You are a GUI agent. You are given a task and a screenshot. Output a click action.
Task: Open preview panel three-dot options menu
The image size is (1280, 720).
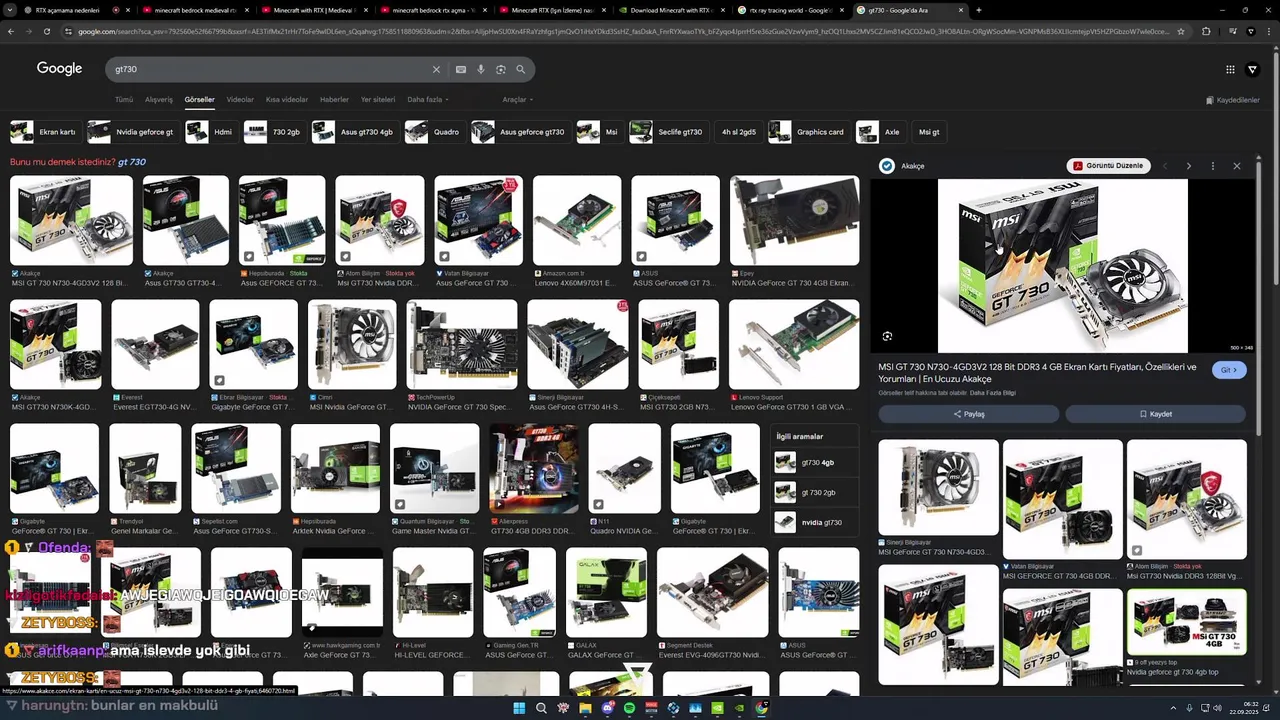tap(1212, 166)
